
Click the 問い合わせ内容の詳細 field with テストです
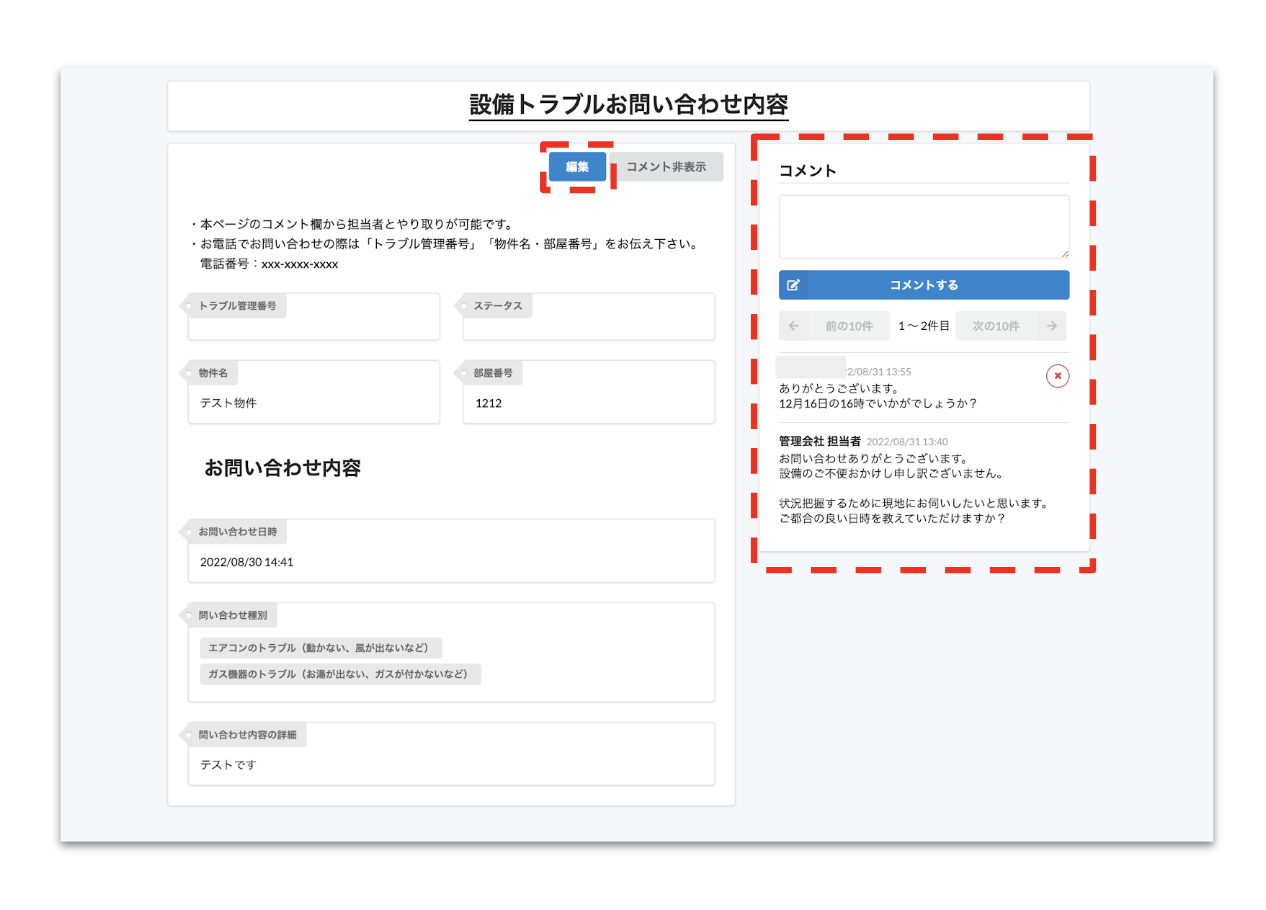[450, 765]
